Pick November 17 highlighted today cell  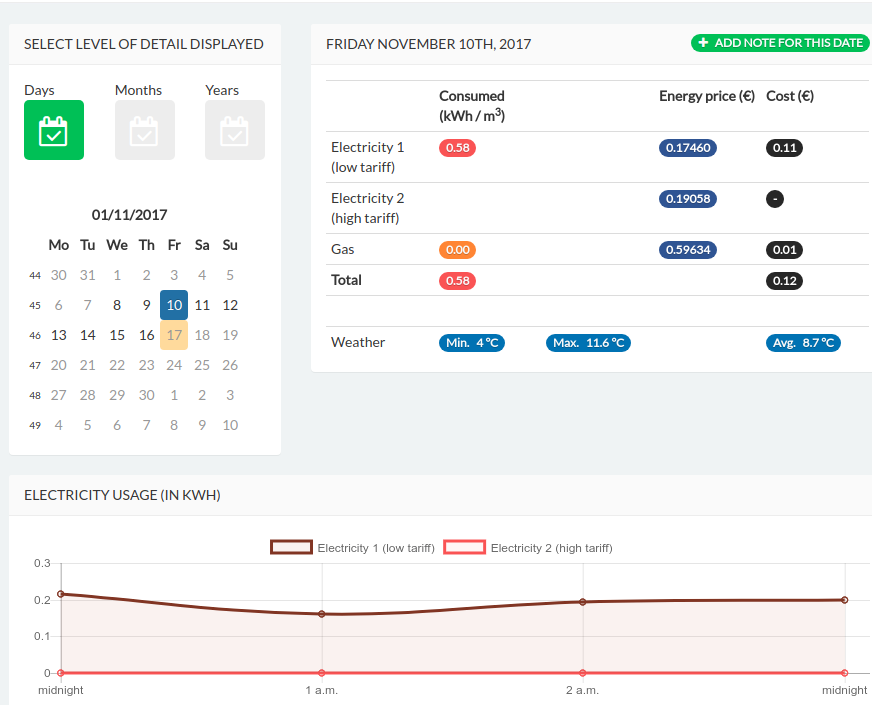coord(174,335)
